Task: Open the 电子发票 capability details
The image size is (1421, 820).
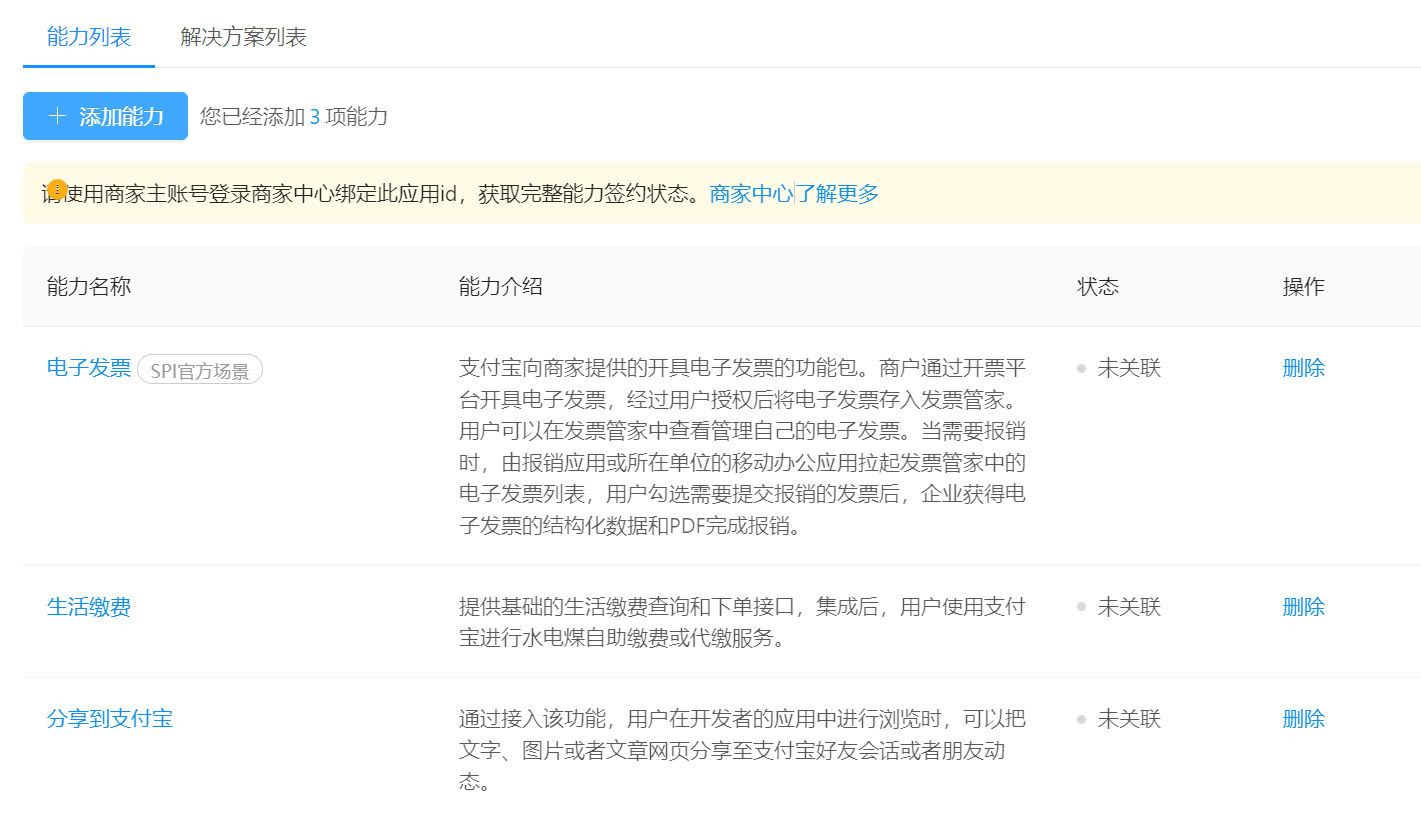Action: [x=89, y=367]
